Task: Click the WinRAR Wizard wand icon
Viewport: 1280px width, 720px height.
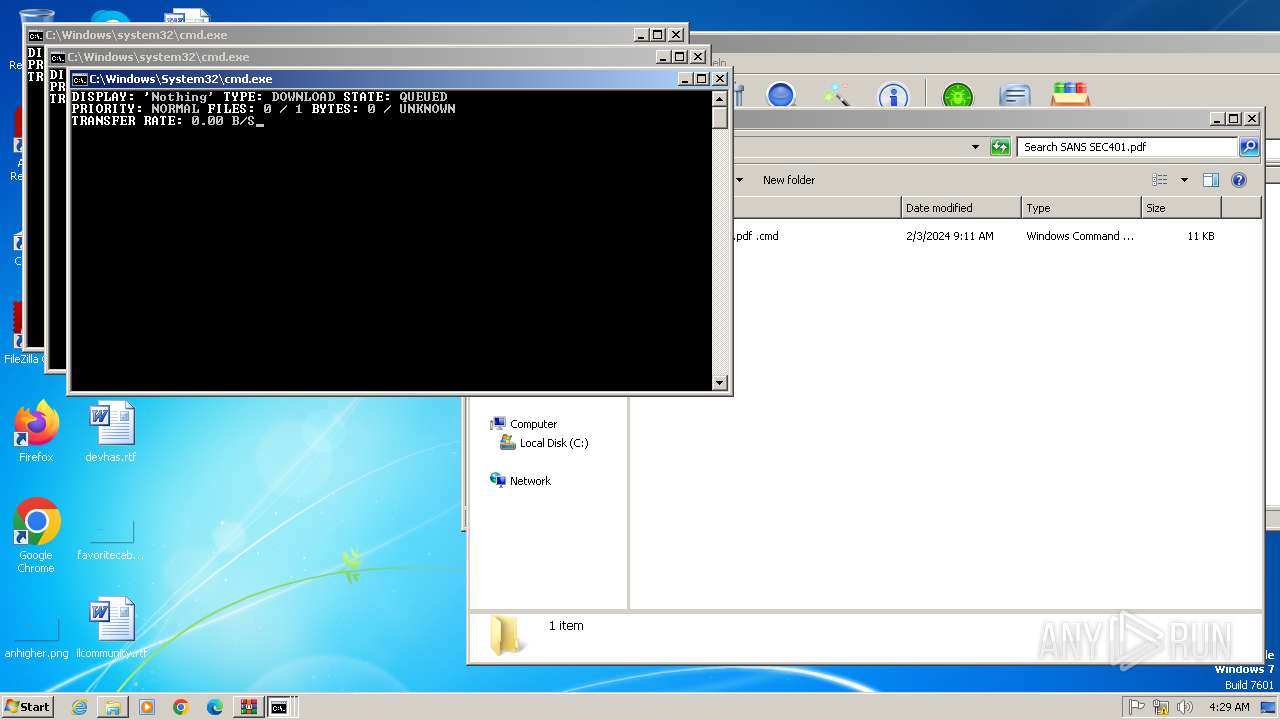Action: (836, 95)
